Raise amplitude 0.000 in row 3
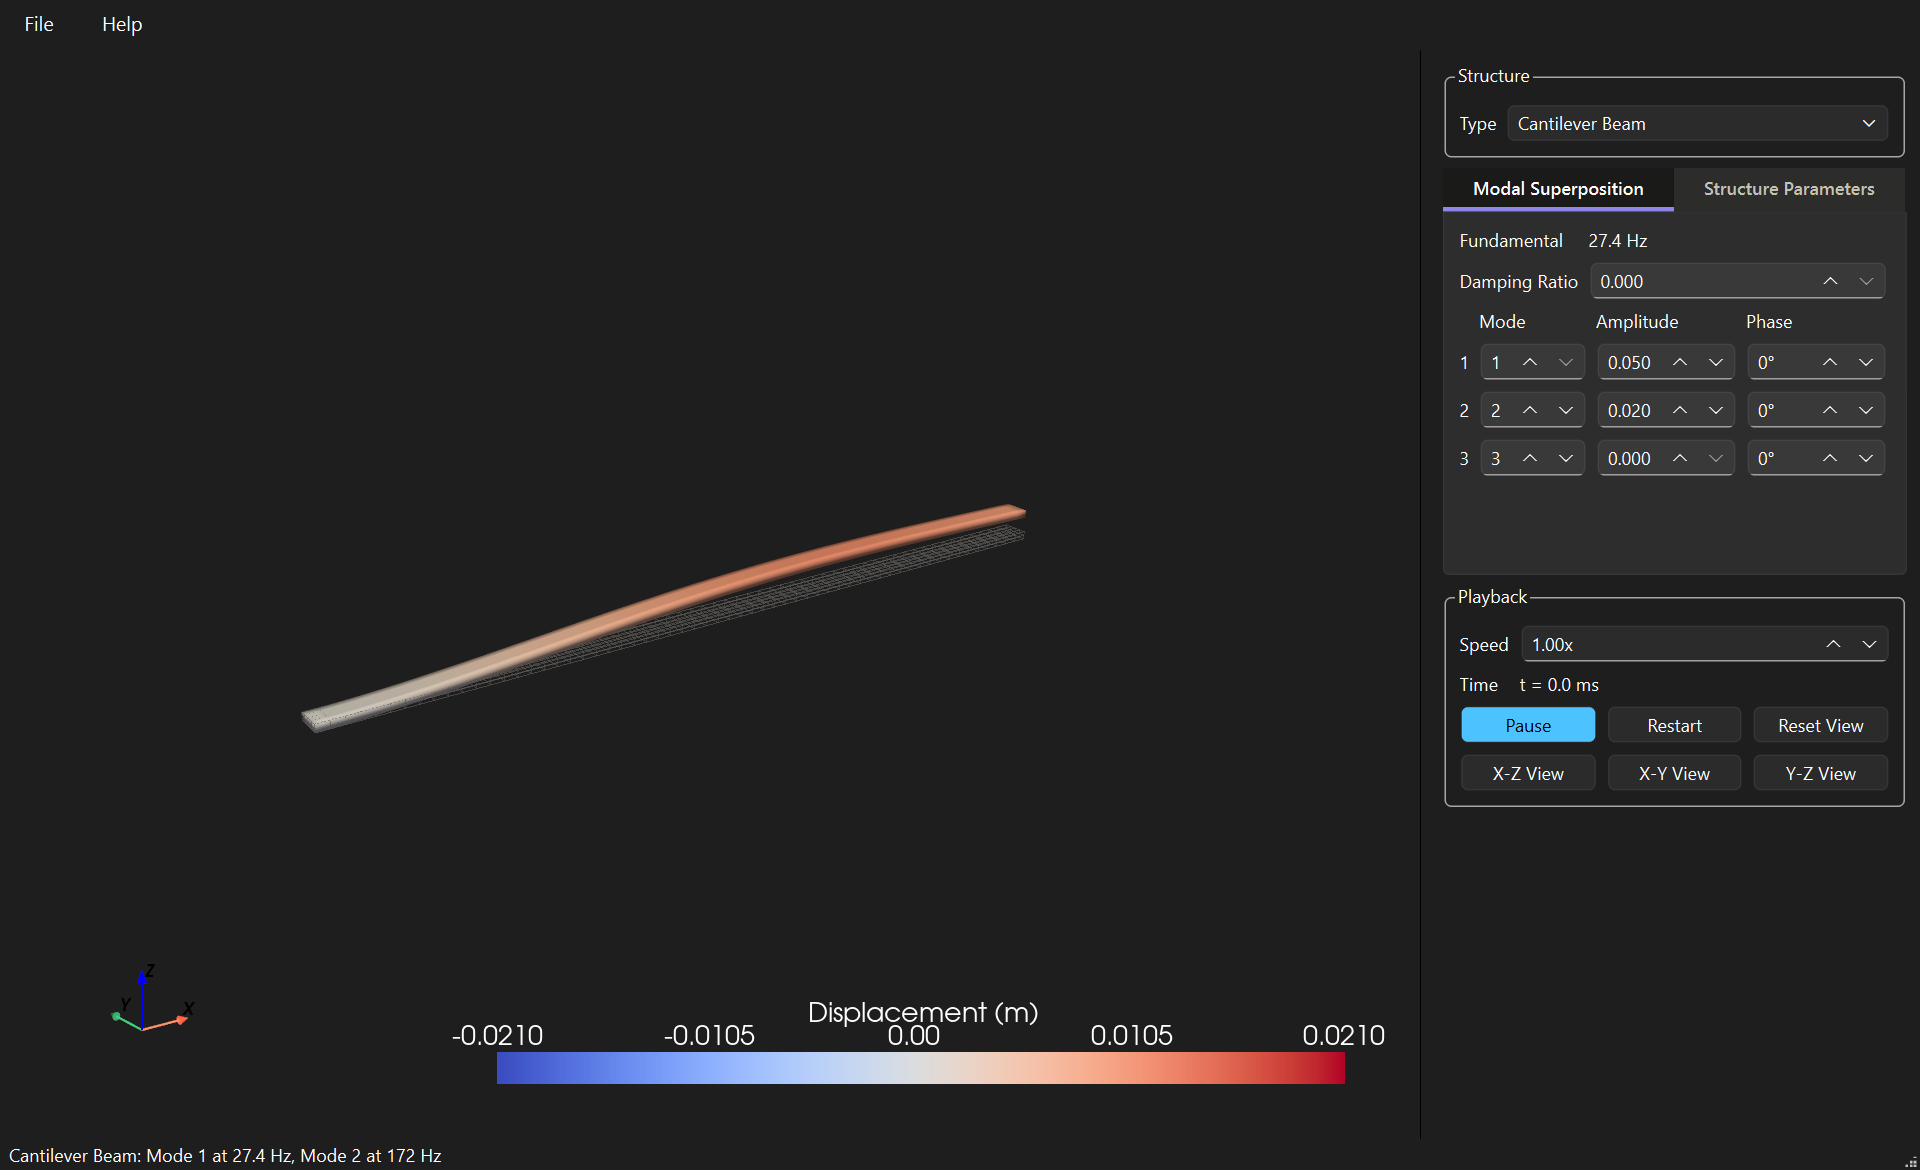The image size is (1920, 1170). (x=1680, y=459)
